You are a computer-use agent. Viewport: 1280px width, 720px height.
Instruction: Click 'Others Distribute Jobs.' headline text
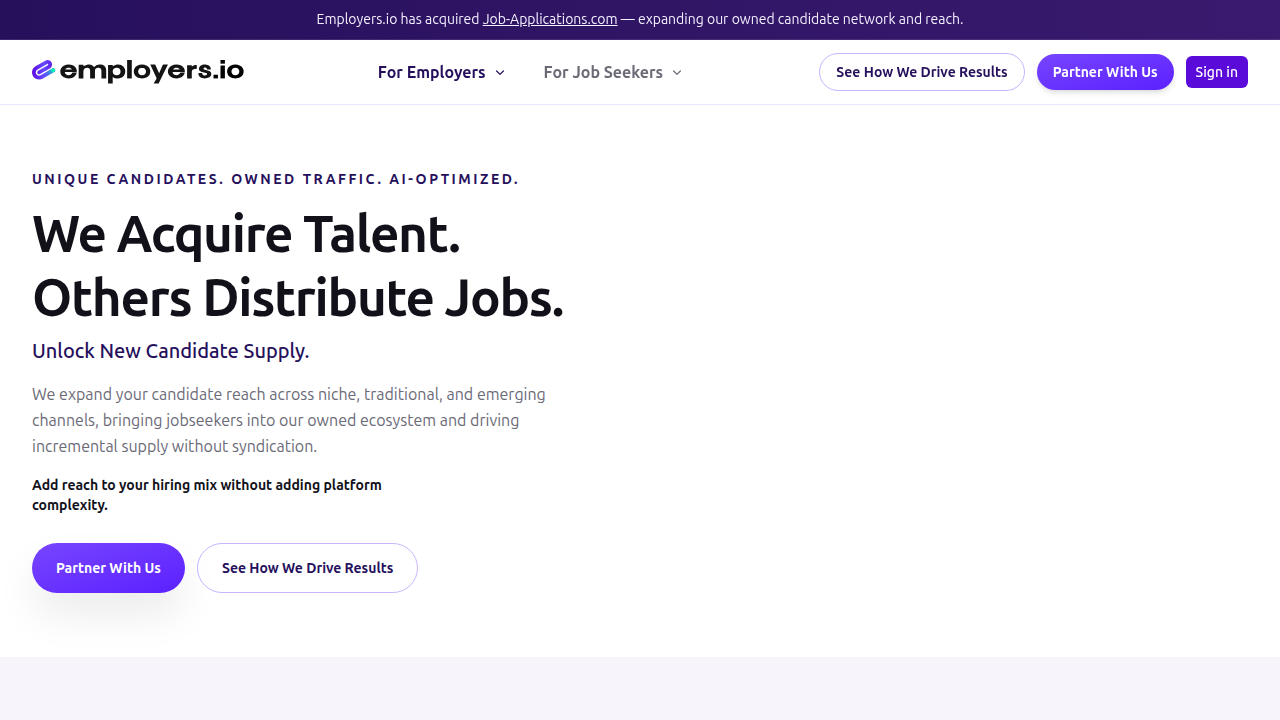click(298, 298)
